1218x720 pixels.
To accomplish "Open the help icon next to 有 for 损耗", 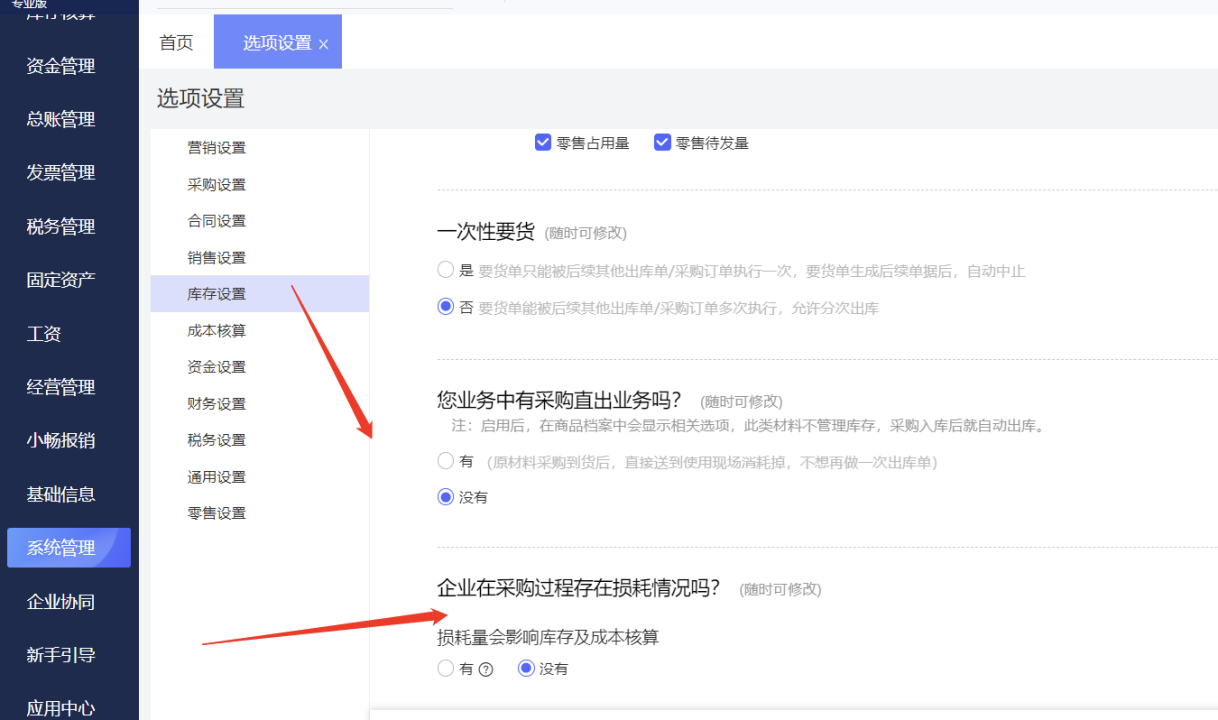I will click(x=486, y=670).
